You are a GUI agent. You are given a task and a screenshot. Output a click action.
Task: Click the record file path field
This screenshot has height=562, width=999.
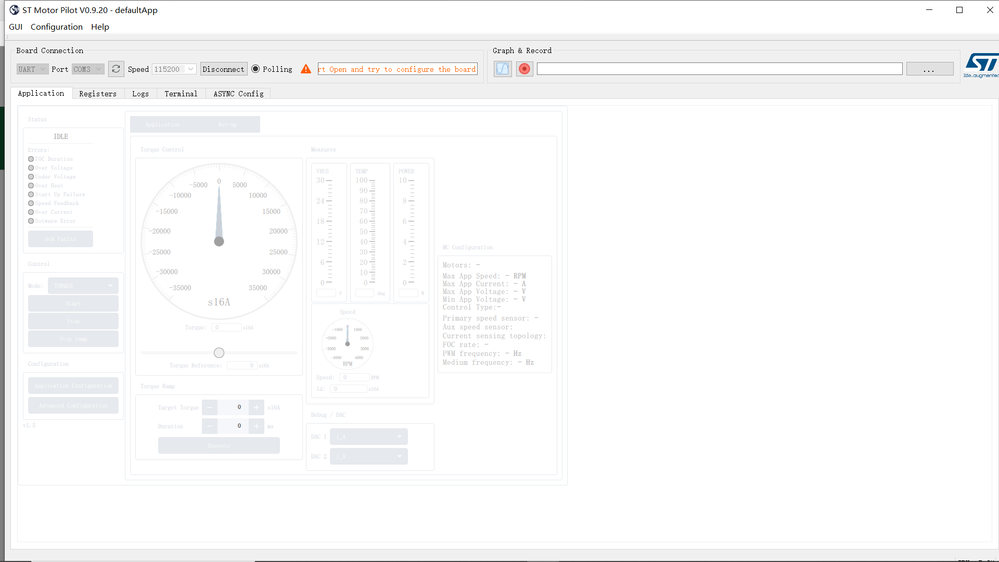click(719, 69)
